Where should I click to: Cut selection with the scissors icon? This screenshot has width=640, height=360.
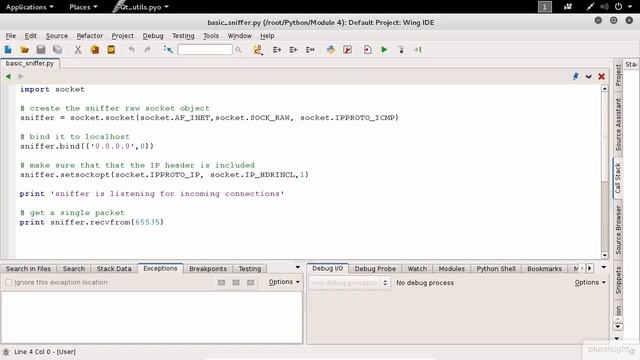tap(78, 50)
